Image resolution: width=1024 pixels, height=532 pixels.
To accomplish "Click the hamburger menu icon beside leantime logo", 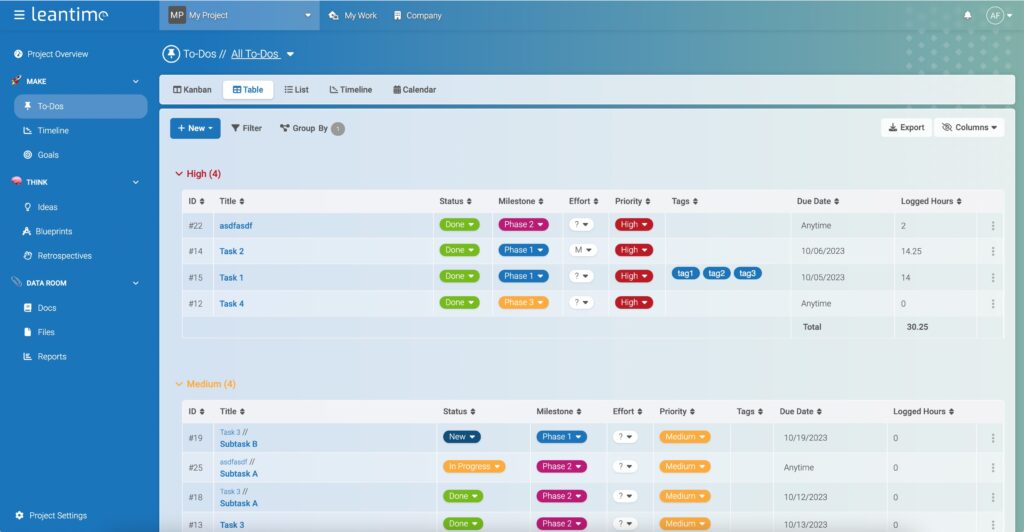I will pos(19,15).
